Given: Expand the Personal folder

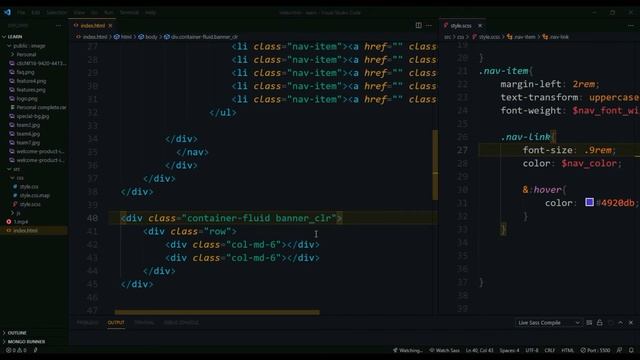Looking at the screenshot, I should pos(24,55).
